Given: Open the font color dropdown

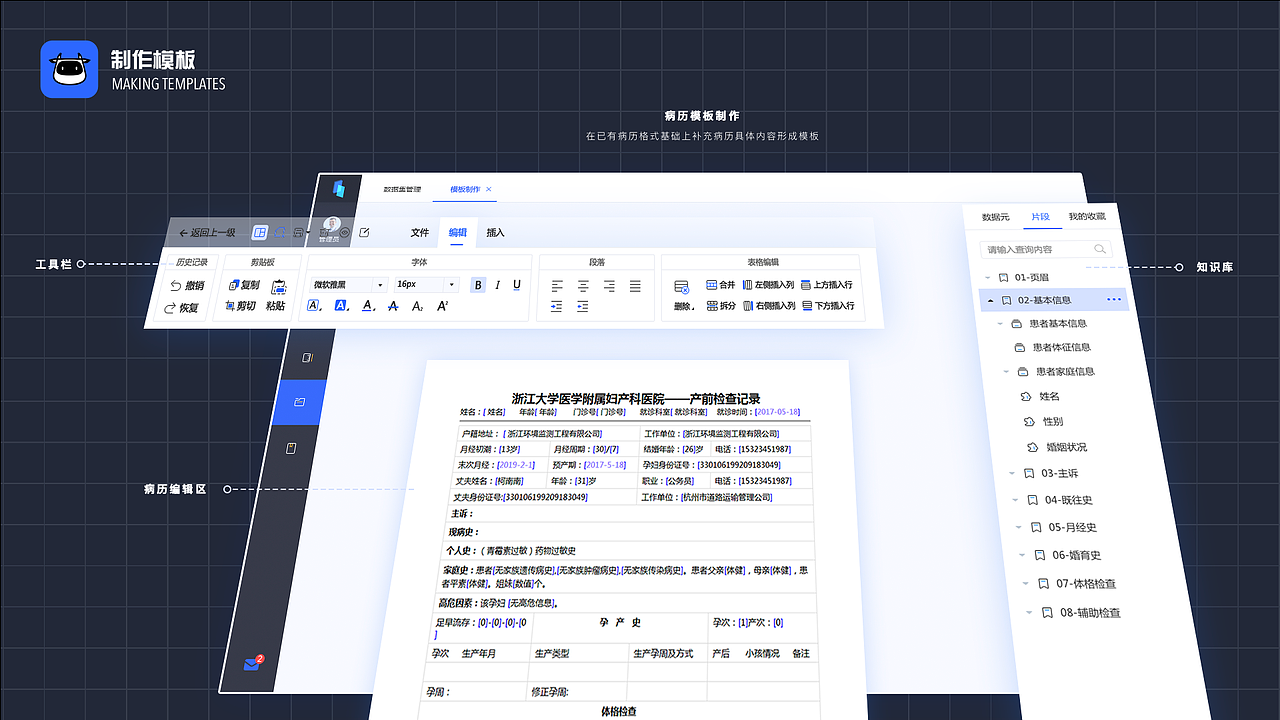Looking at the screenshot, I should click(369, 306).
